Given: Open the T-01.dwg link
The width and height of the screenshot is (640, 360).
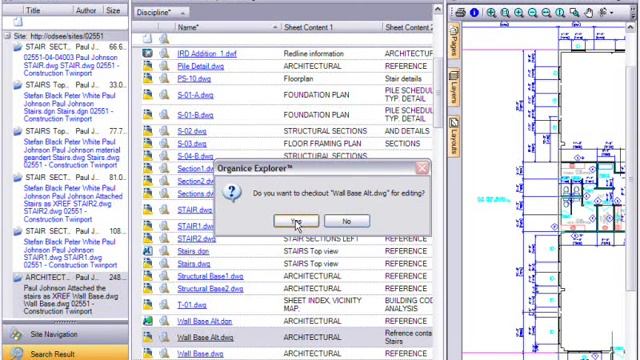Looking at the screenshot, I should (x=192, y=305).
